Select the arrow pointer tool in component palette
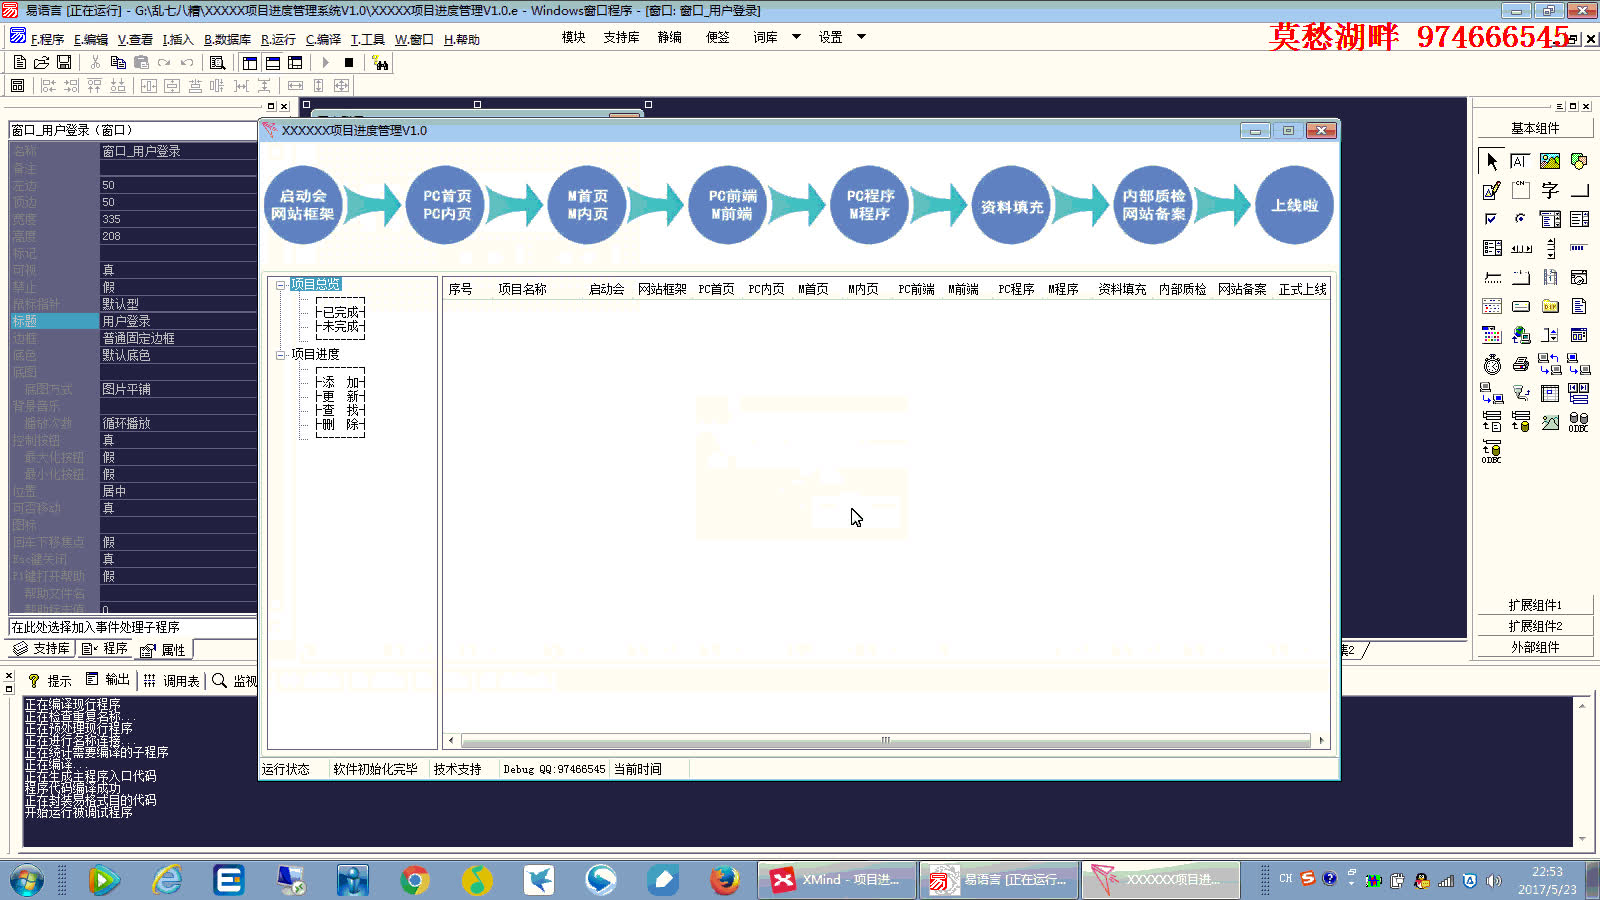Viewport: 1600px width, 900px height. pos(1492,161)
